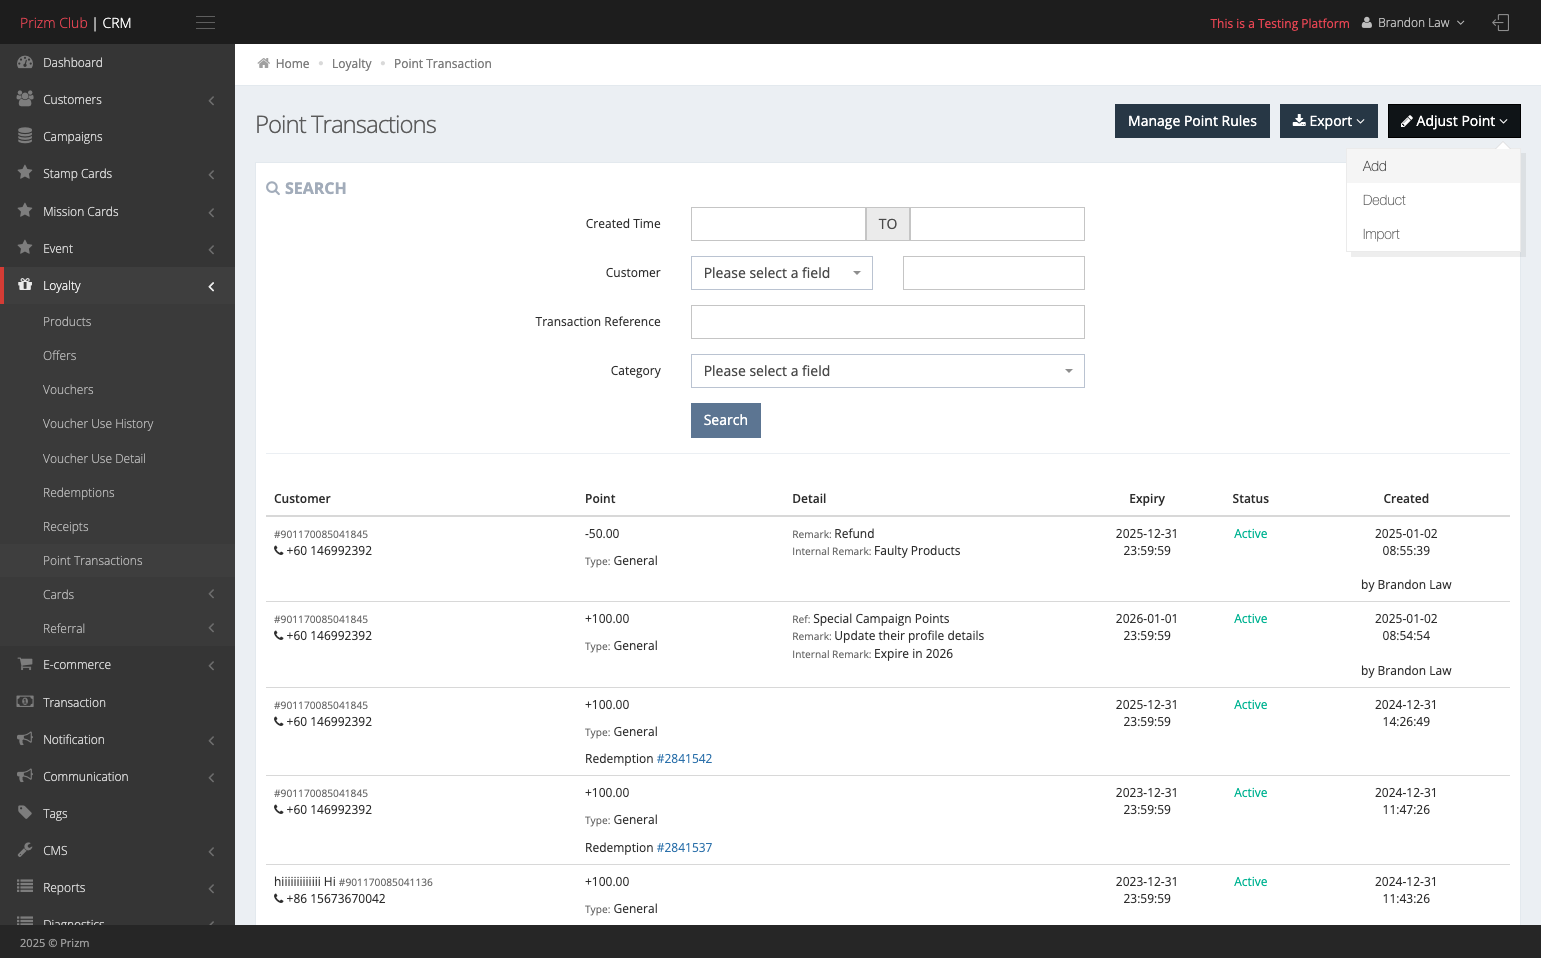Collapse the Loyalty menu chevron

(x=211, y=286)
